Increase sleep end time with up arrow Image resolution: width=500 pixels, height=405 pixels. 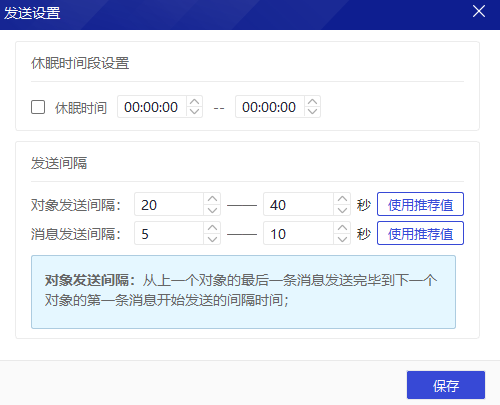click(312, 102)
